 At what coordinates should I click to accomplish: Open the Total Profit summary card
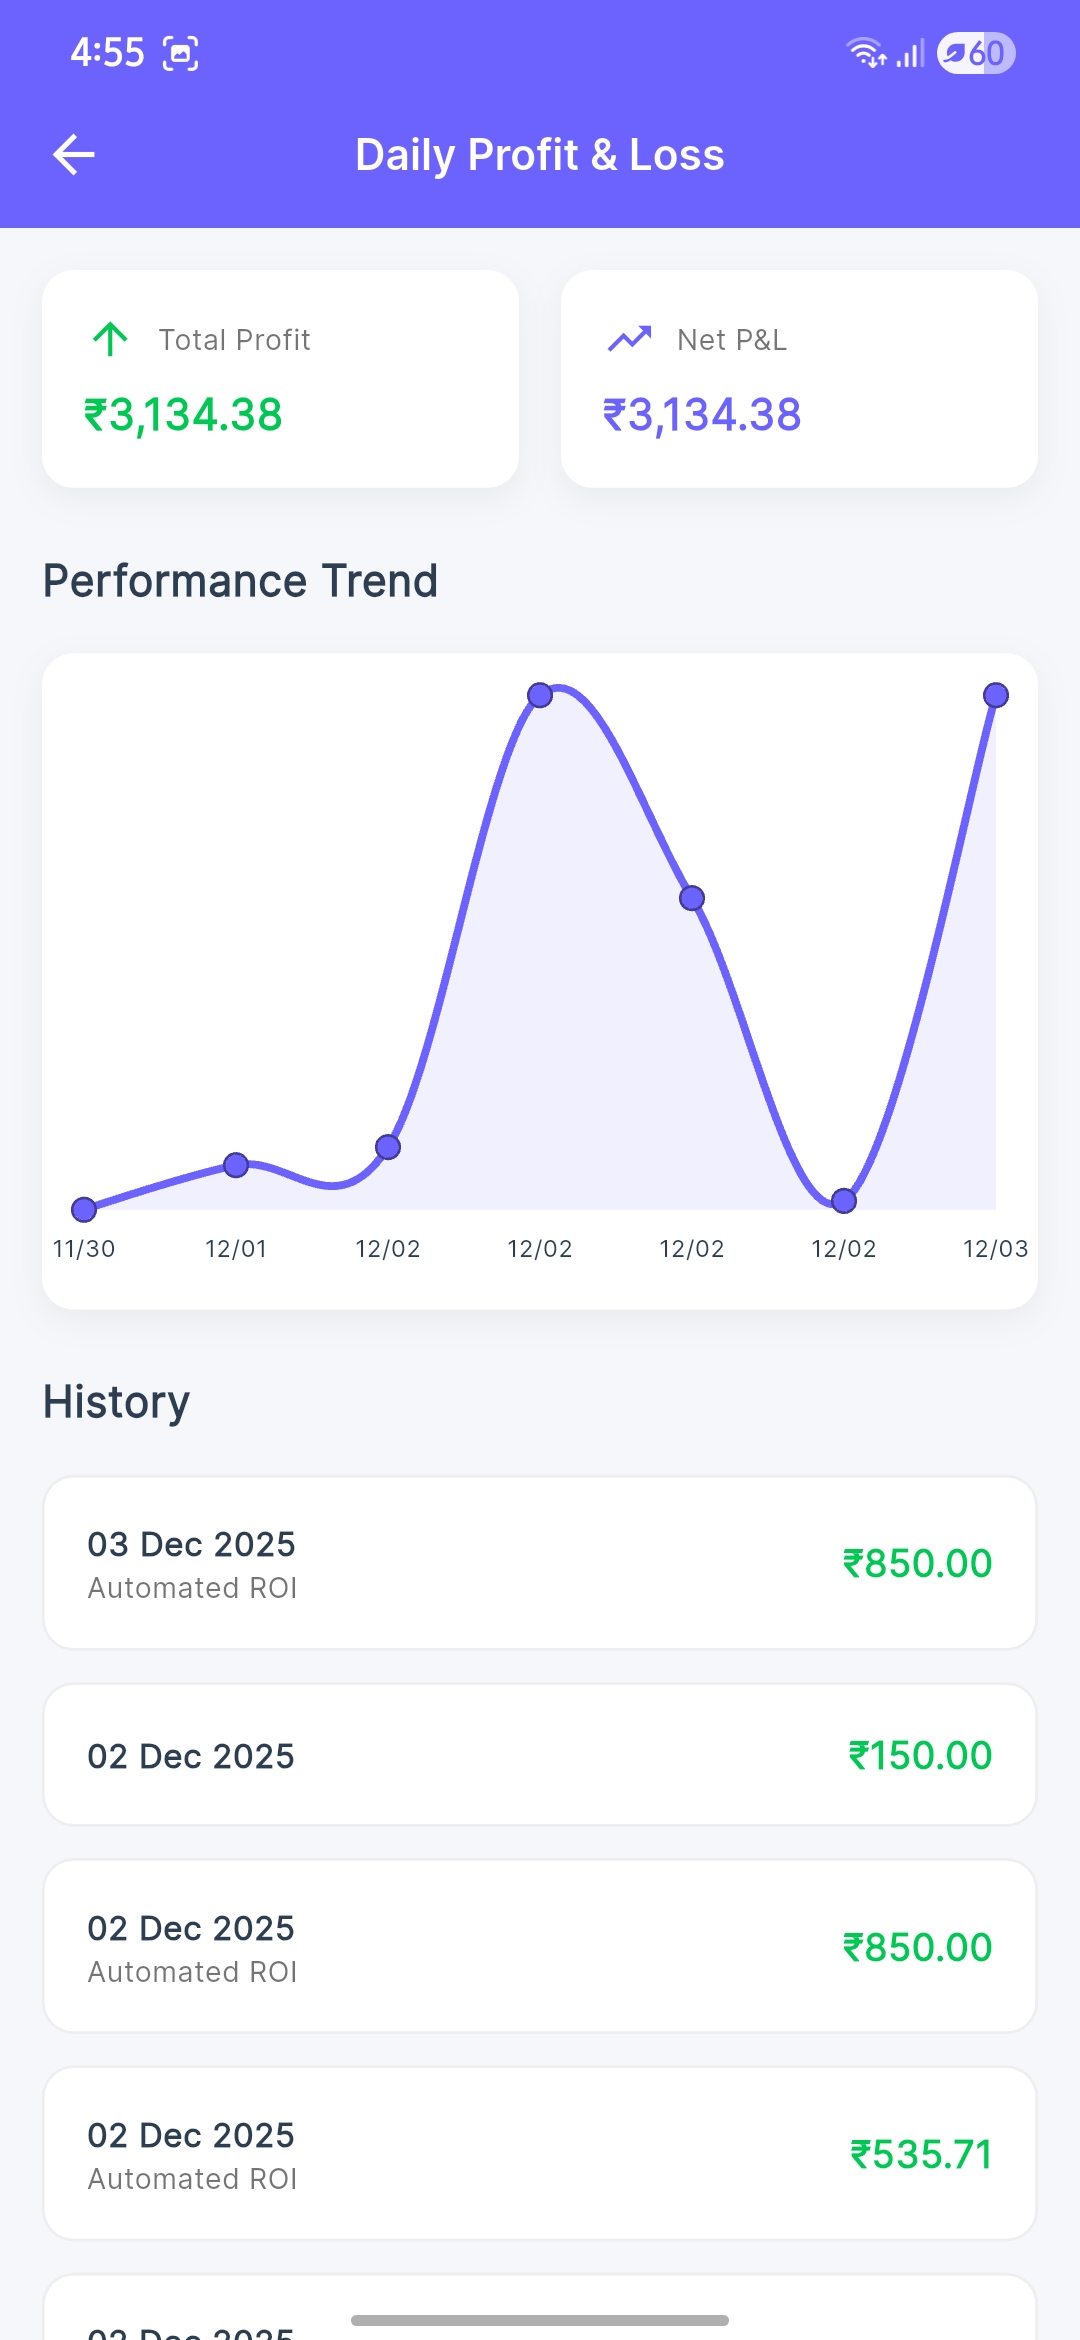click(280, 379)
